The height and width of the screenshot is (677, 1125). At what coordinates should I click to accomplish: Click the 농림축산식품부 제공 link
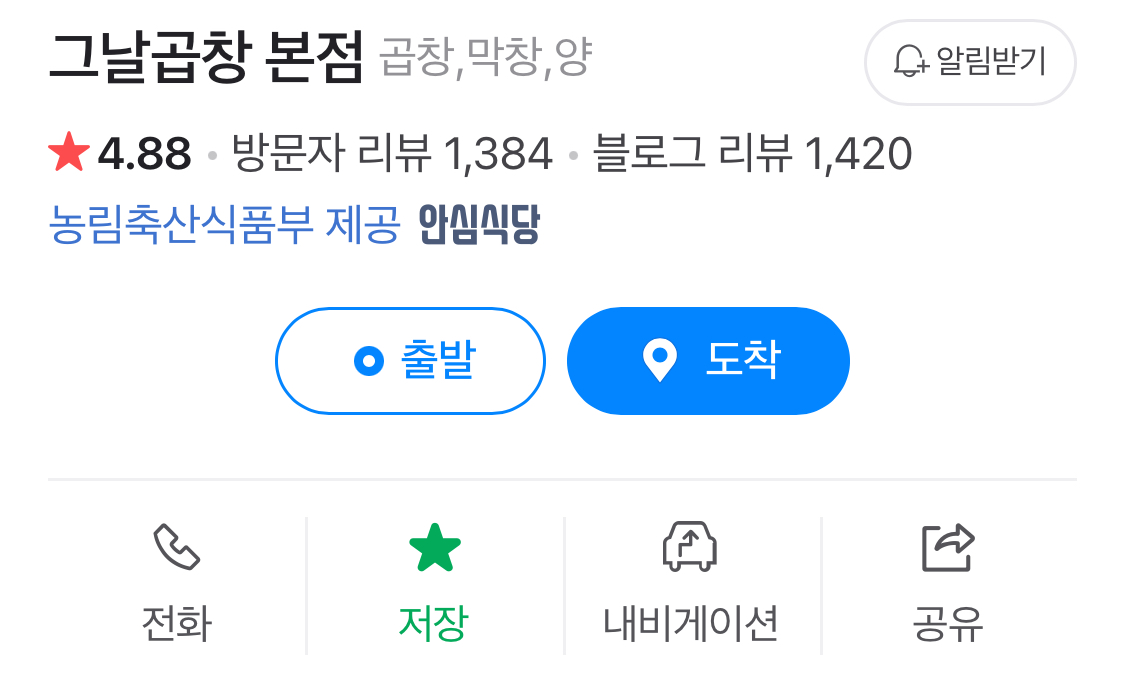coord(224,224)
